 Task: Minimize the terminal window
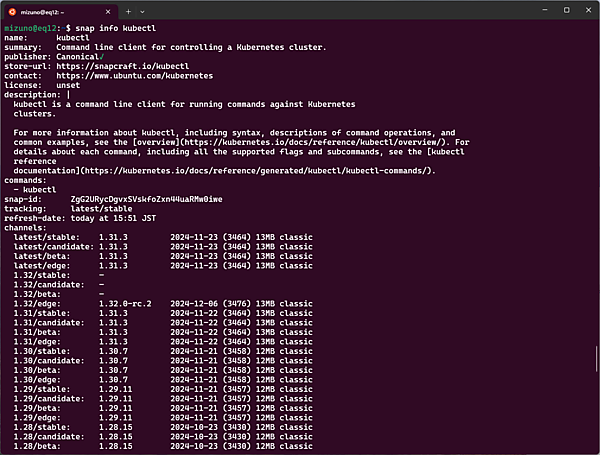539,10
